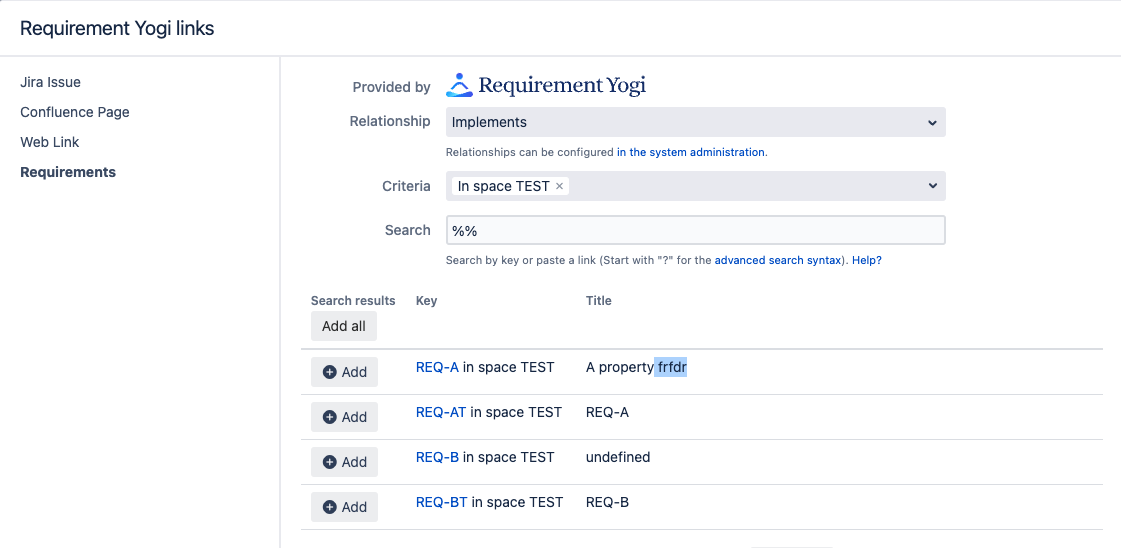Open the Web Link tab
The image size is (1121, 548).
click(50, 142)
